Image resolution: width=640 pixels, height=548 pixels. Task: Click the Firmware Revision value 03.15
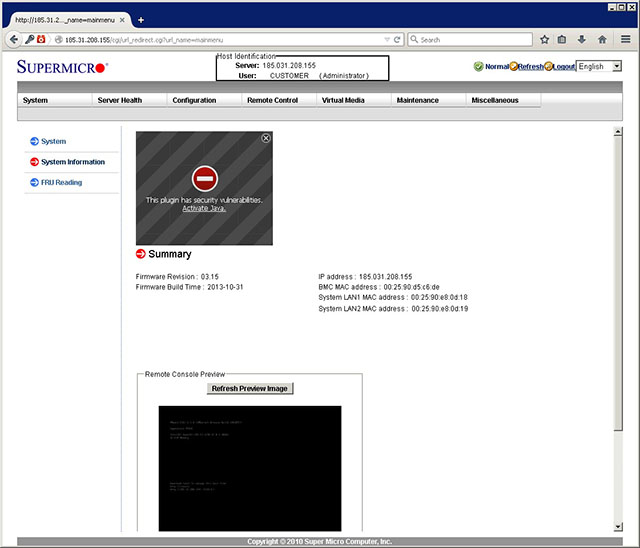209,277
